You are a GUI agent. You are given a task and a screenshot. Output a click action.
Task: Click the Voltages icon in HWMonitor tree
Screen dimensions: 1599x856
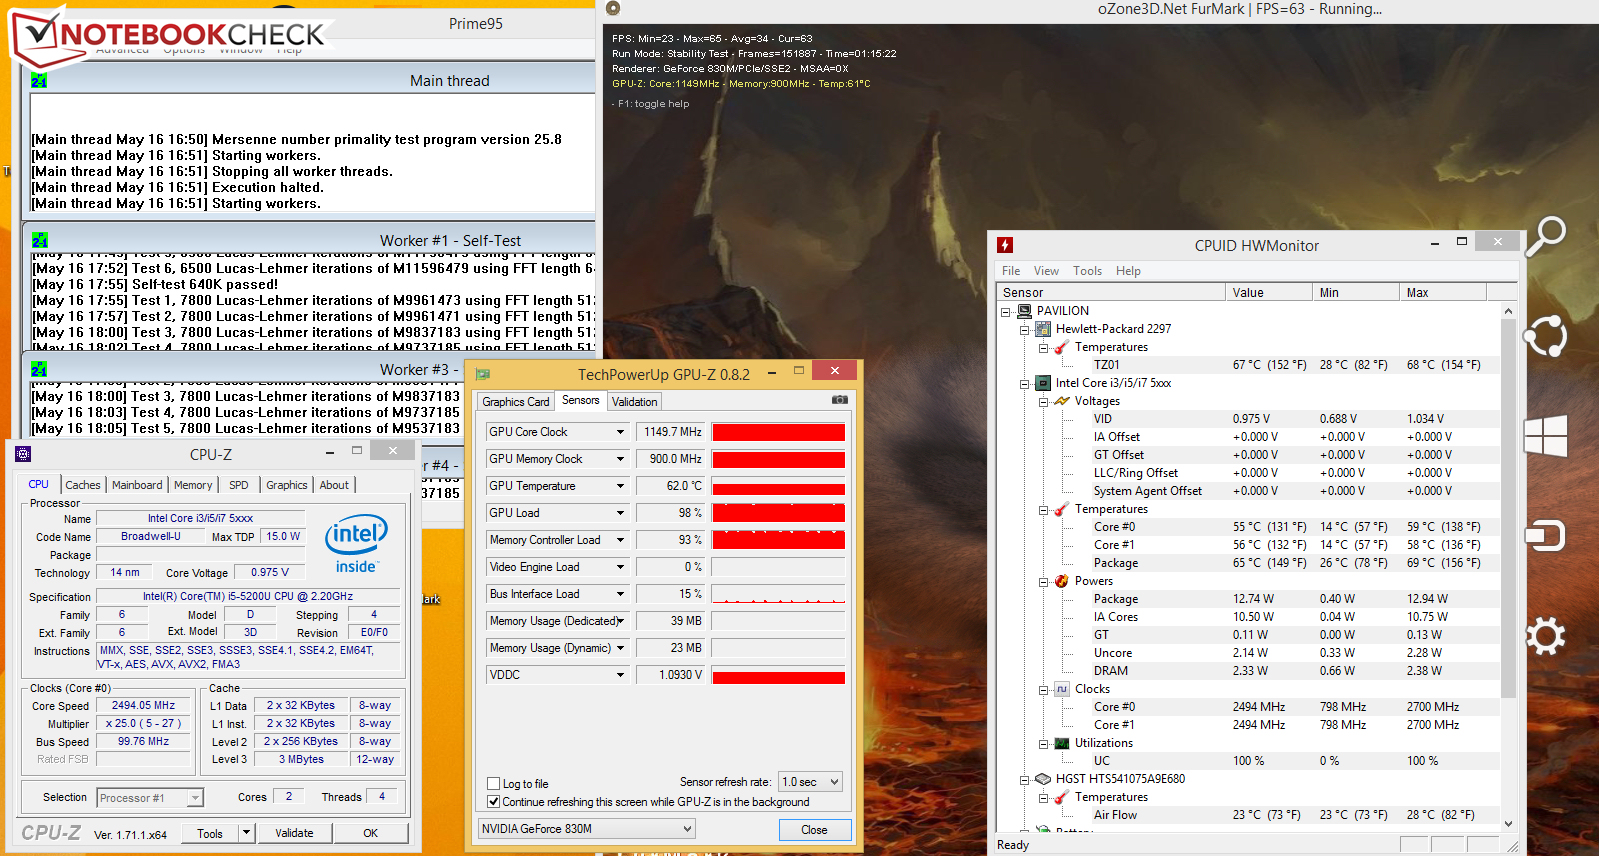click(1062, 401)
